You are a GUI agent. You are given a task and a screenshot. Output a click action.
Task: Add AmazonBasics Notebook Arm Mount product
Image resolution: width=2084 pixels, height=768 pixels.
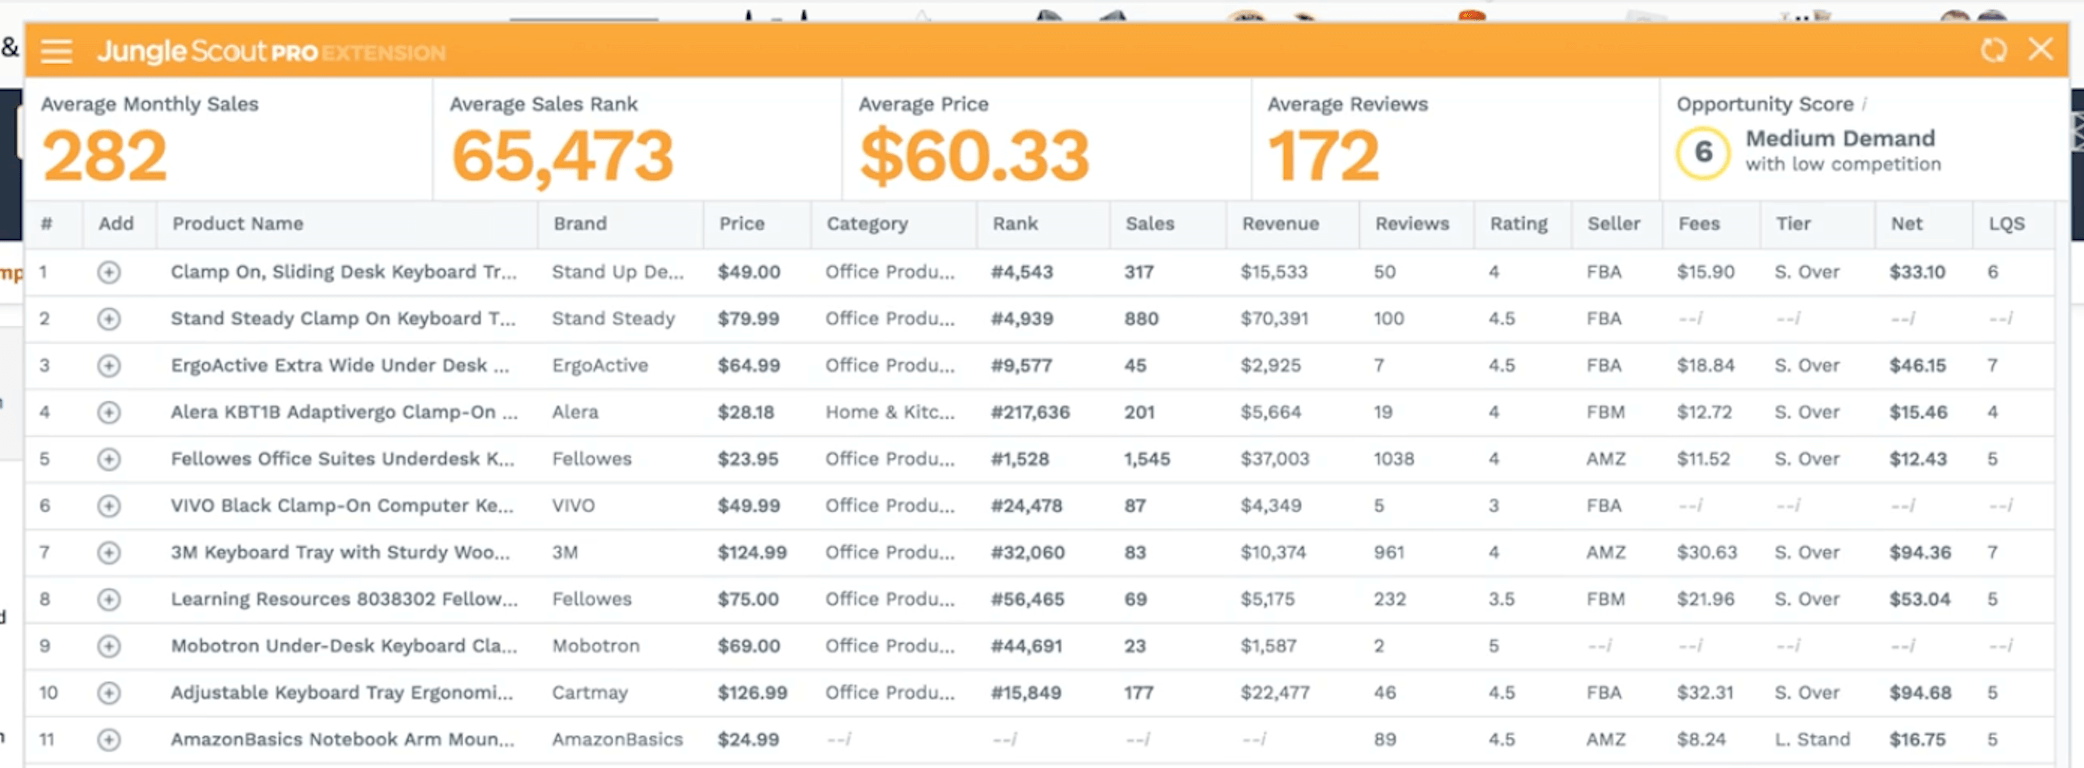109,740
